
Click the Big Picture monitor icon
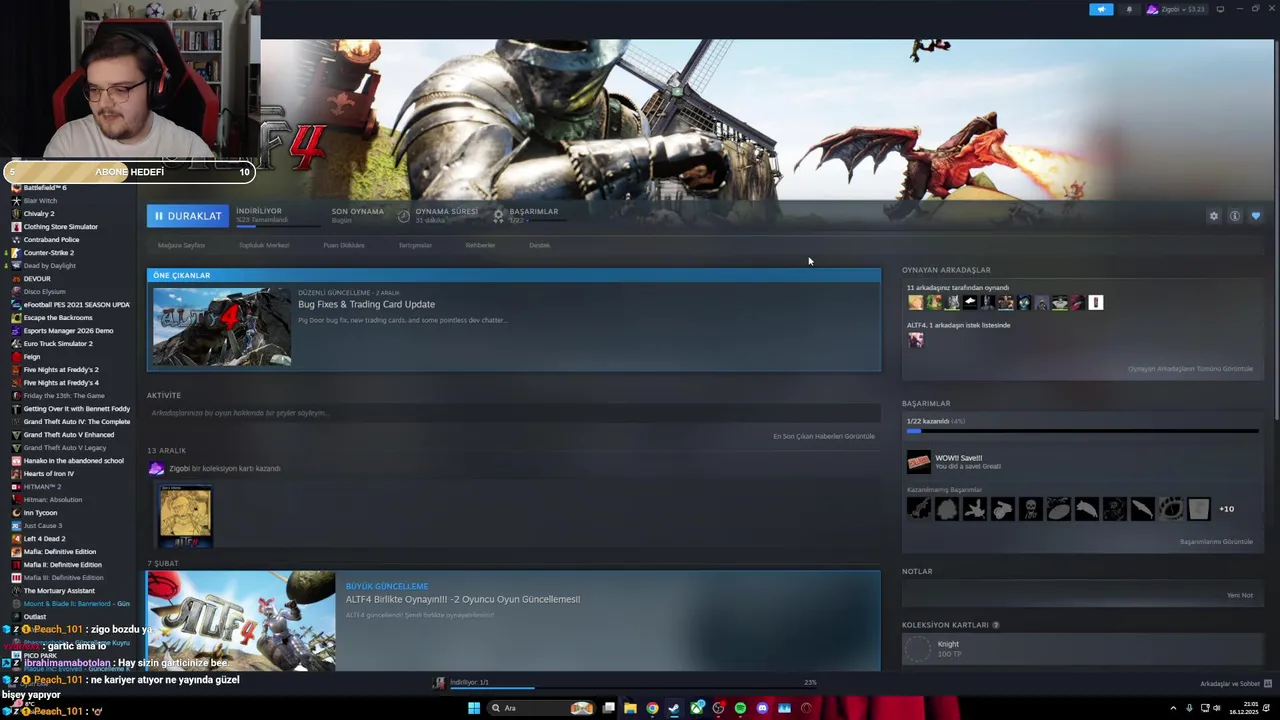click(1220, 9)
